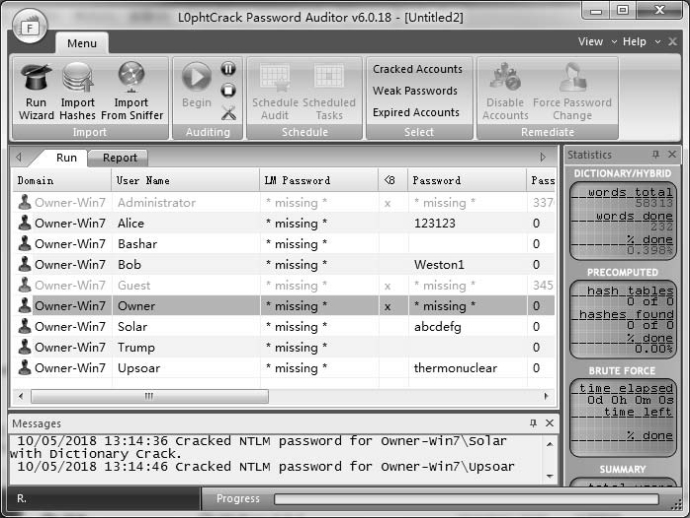Select Expired Accounts
The height and width of the screenshot is (518, 690).
pyautogui.click(x=416, y=112)
